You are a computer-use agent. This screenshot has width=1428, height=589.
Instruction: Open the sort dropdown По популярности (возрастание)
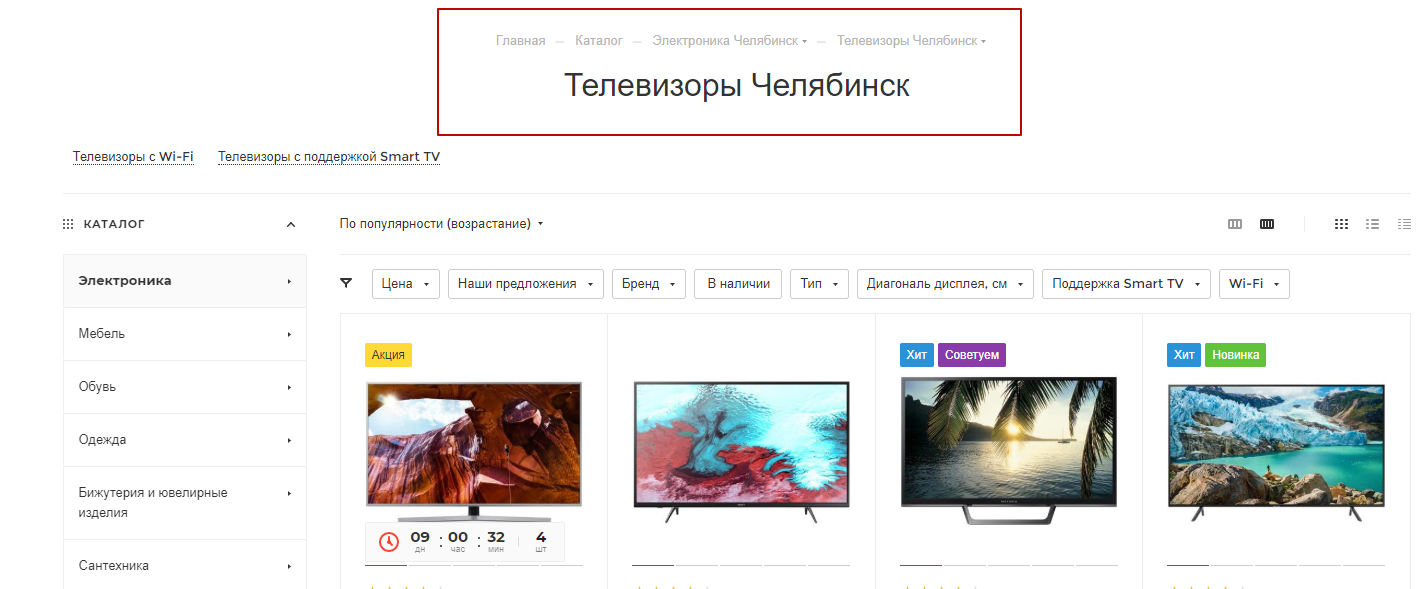(441, 224)
